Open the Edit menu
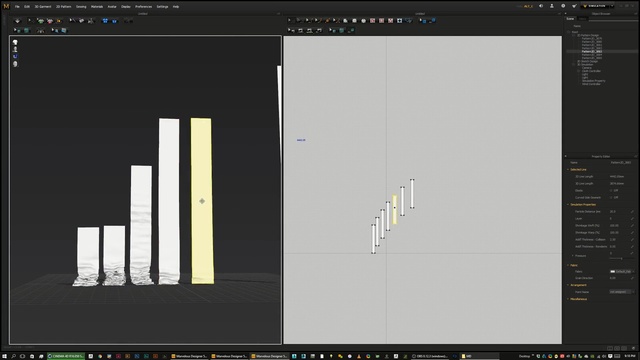This screenshot has height=360, width=640. pyautogui.click(x=27, y=7)
